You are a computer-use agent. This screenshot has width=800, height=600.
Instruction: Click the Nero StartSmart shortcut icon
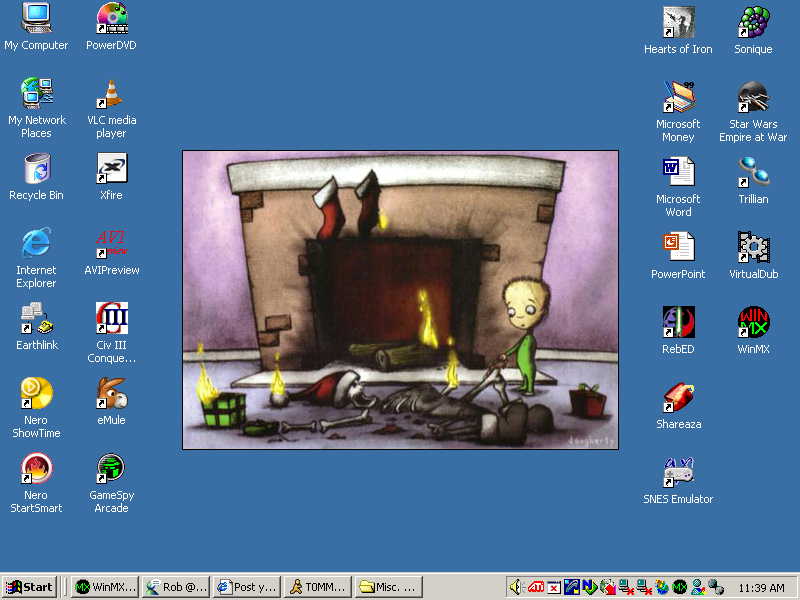click(36, 468)
